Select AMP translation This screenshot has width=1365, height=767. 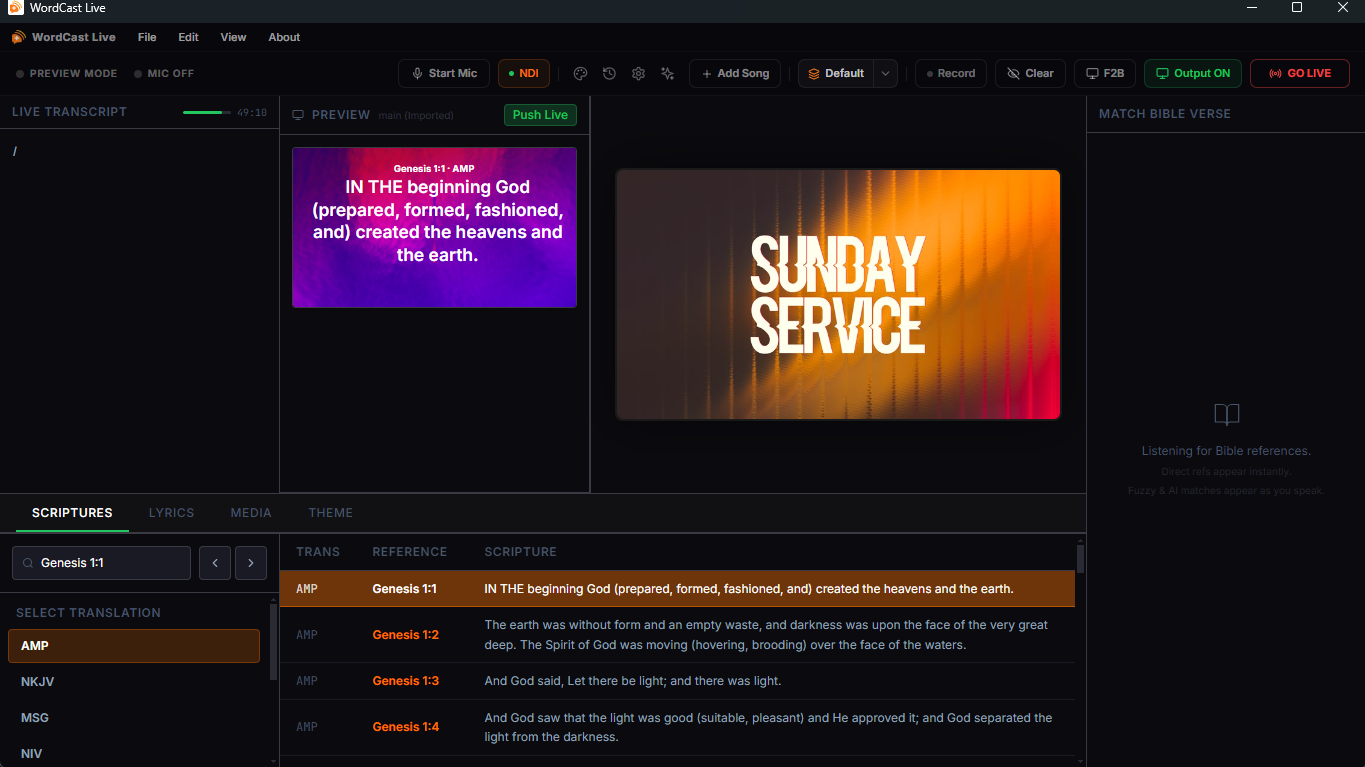(x=134, y=646)
